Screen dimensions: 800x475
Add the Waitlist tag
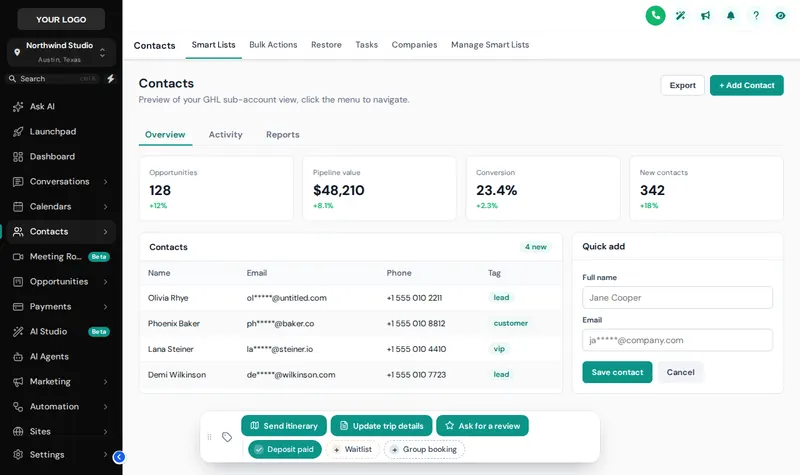[x=353, y=449]
